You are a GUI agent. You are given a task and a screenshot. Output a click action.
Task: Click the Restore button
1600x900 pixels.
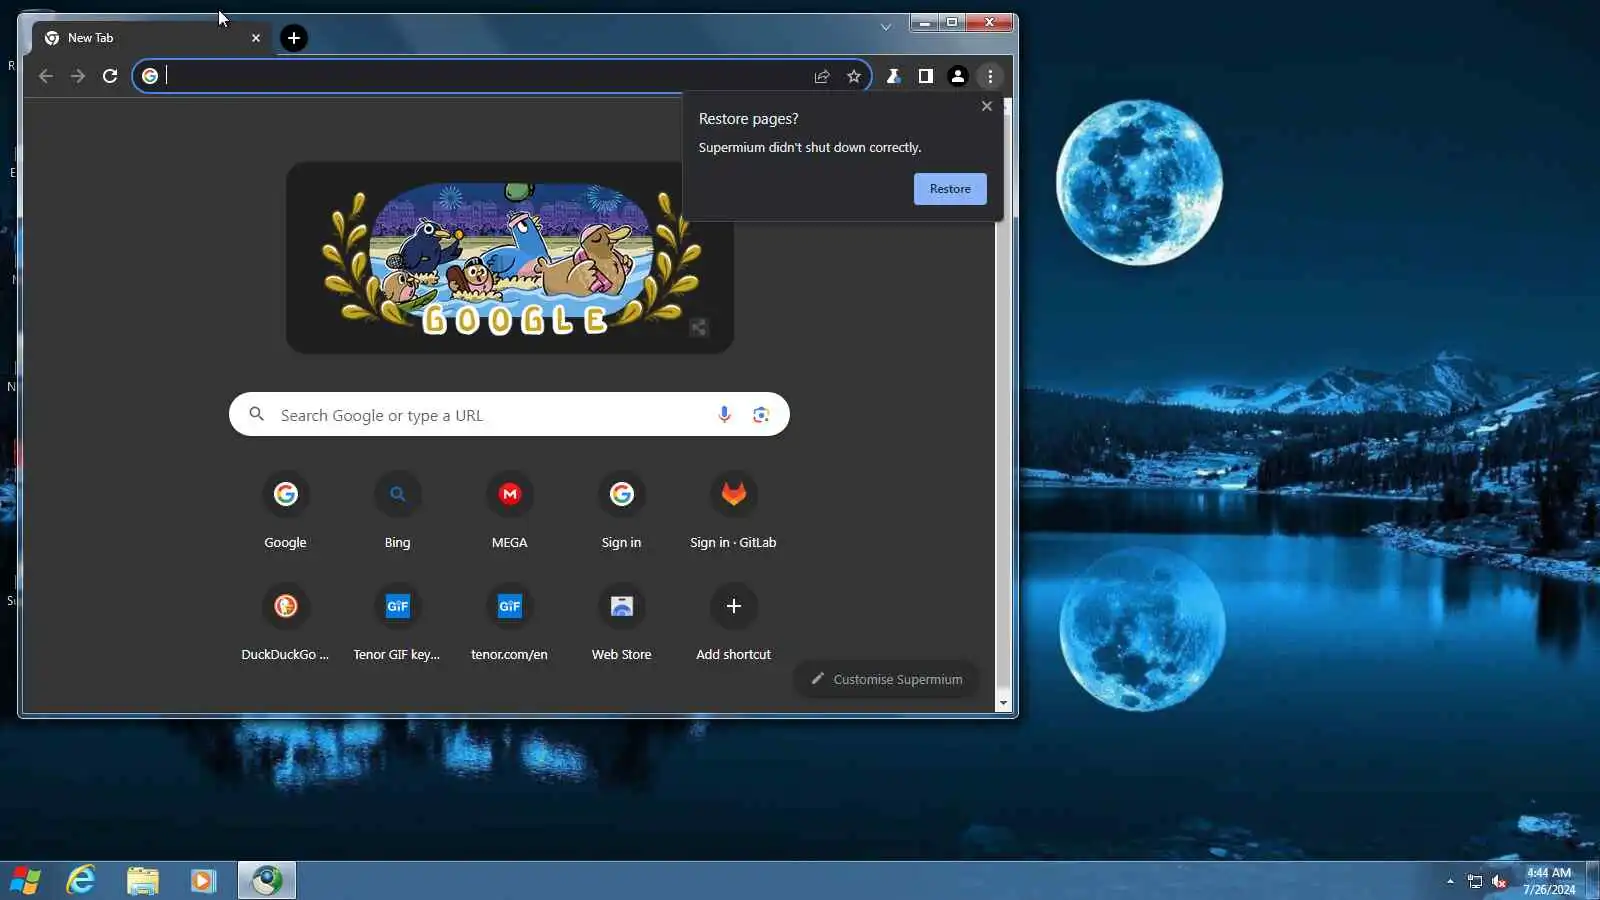coord(950,189)
